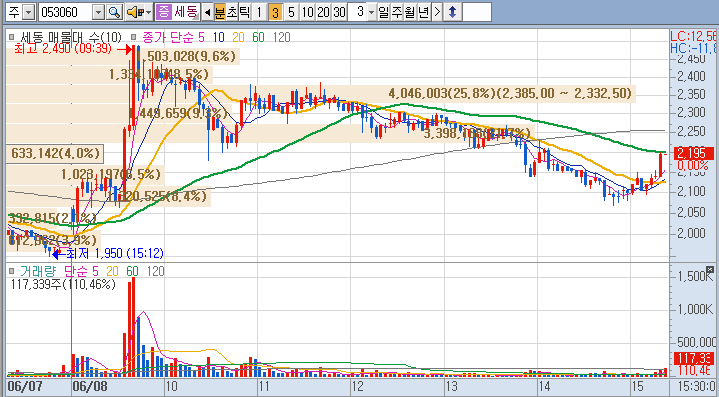Image resolution: width=719 pixels, height=397 pixels.
Task: Choose the 10 minute interval
Action: pyautogui.click(x=307, y=12)
